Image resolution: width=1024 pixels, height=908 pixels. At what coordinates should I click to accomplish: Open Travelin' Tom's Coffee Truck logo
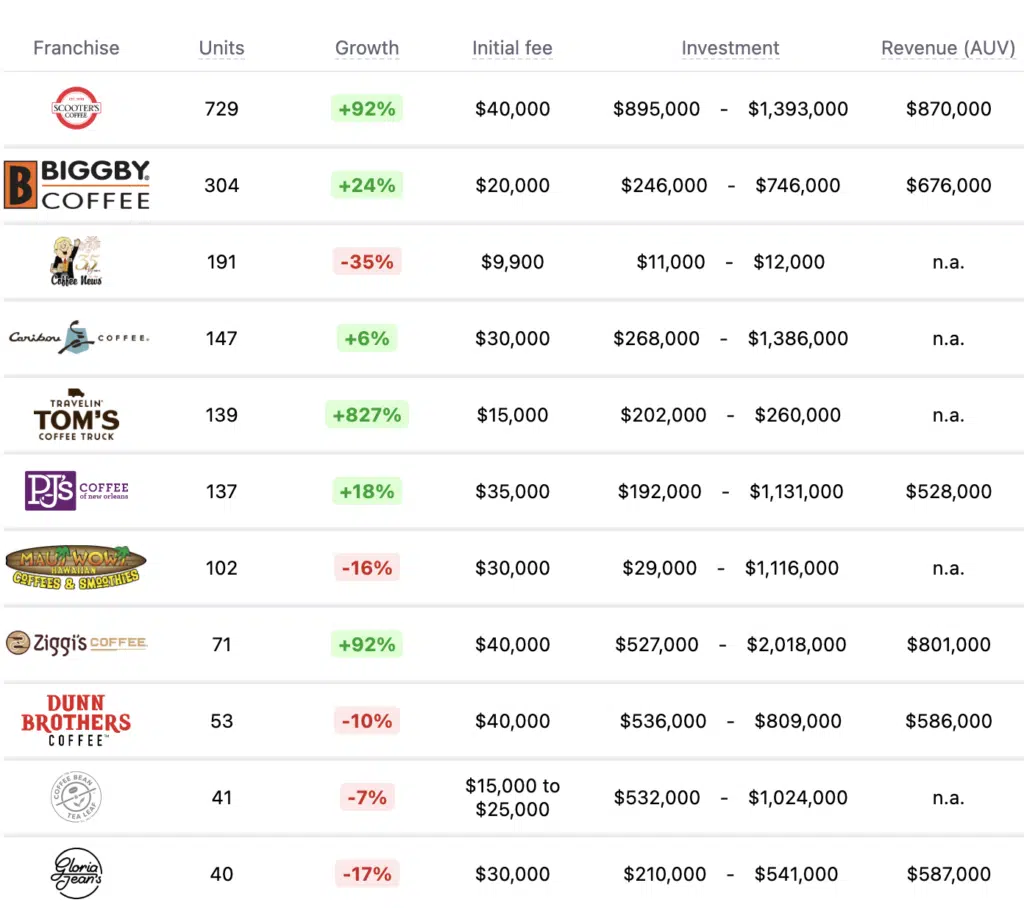pos(76,415)
